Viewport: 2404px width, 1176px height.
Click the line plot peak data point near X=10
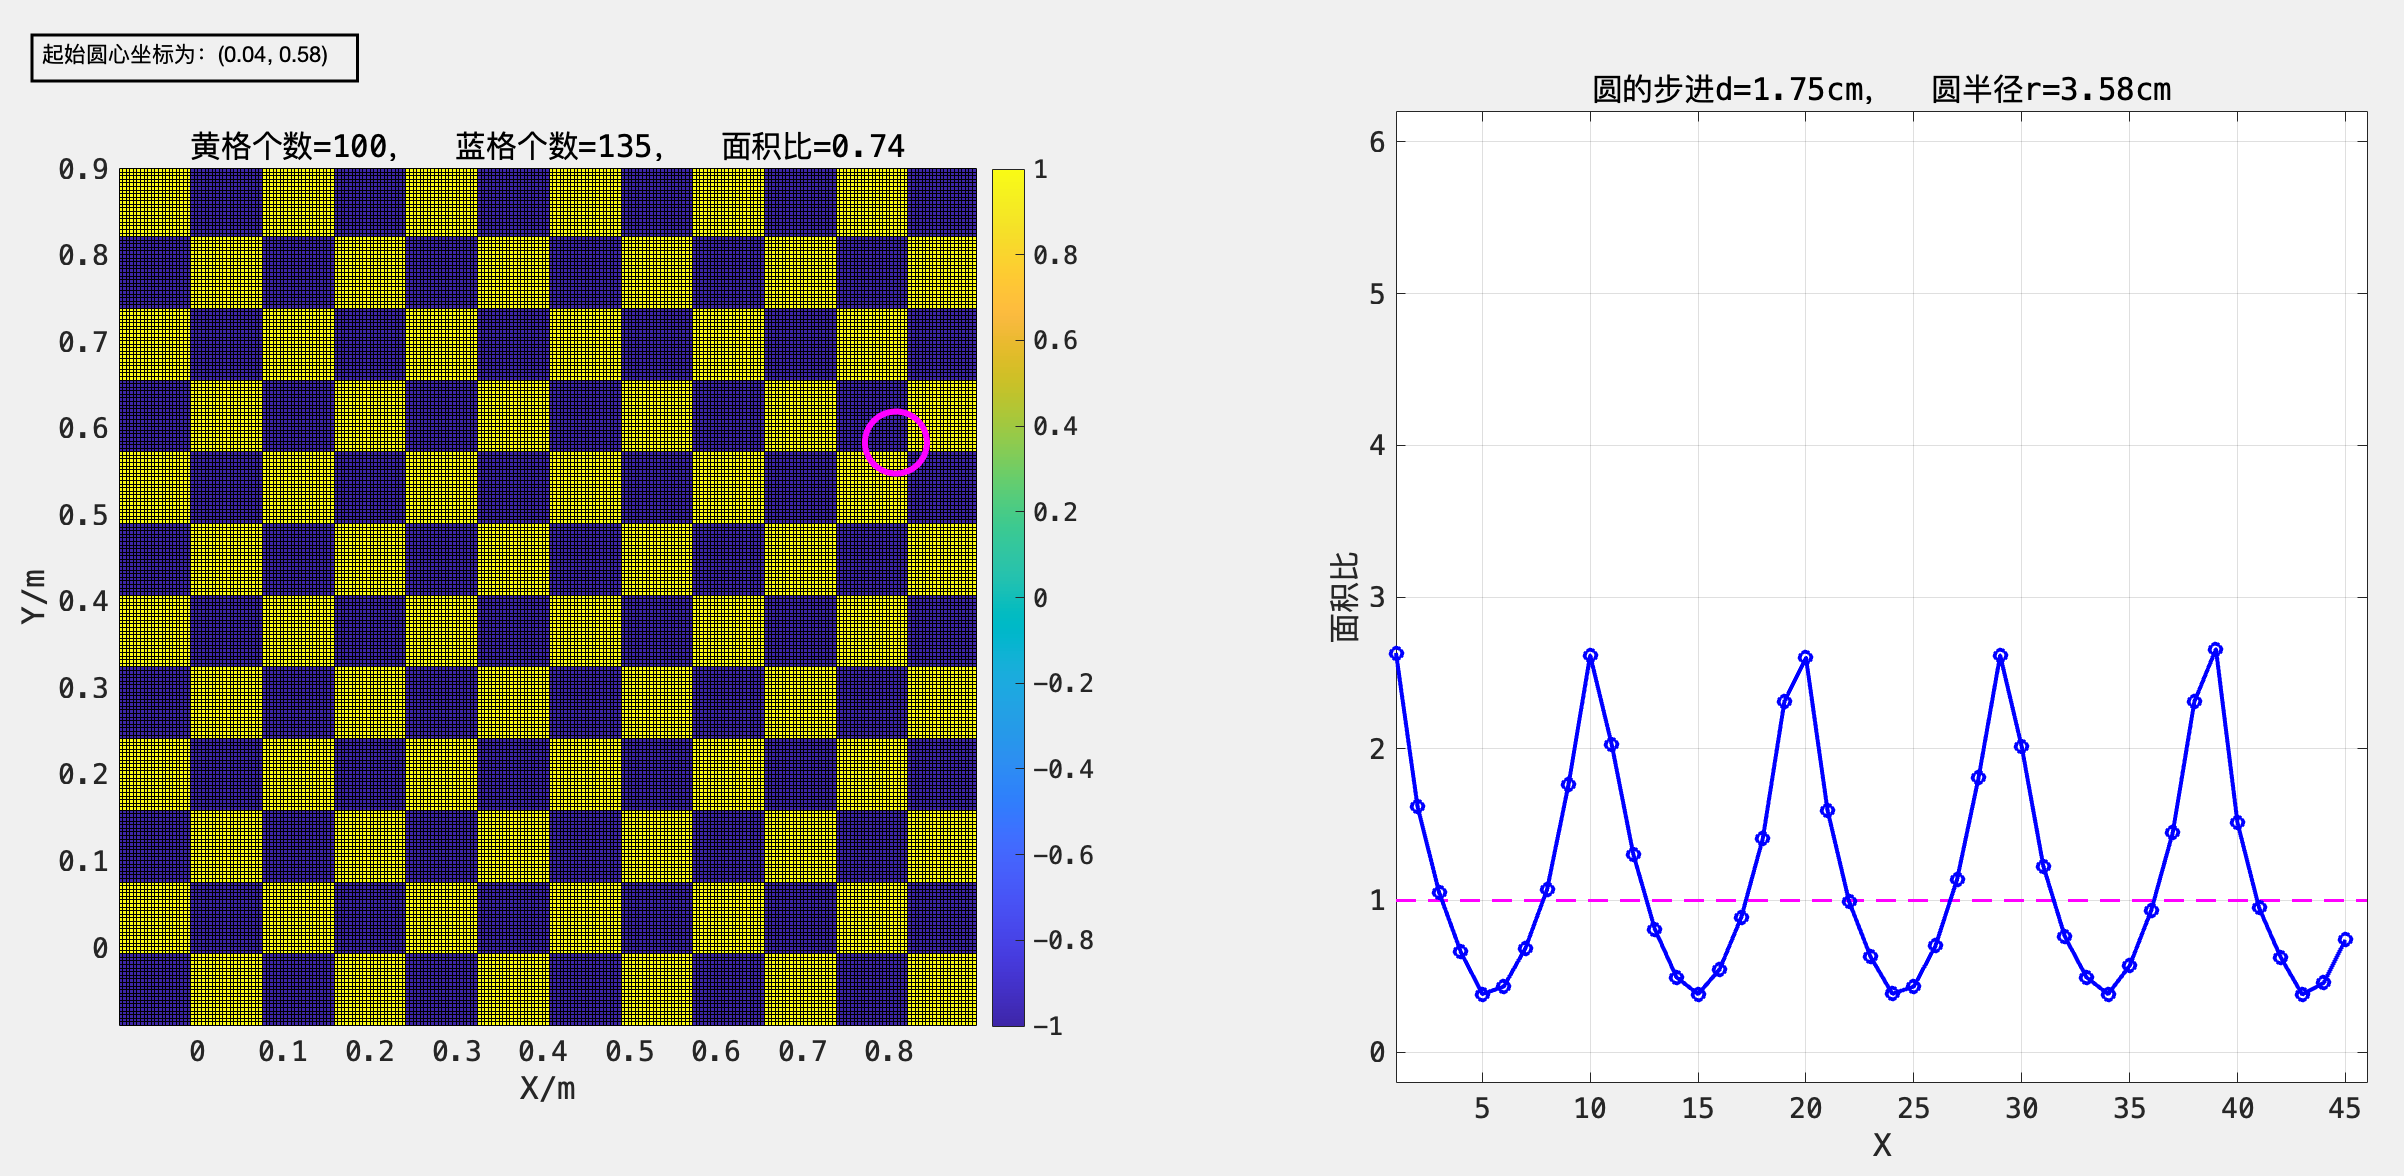[1590, 655]
